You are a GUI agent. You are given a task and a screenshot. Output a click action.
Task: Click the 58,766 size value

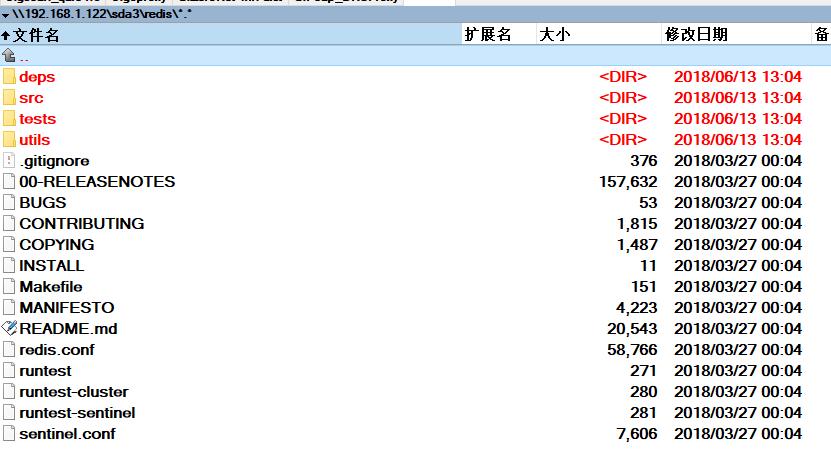pos(632,350)
